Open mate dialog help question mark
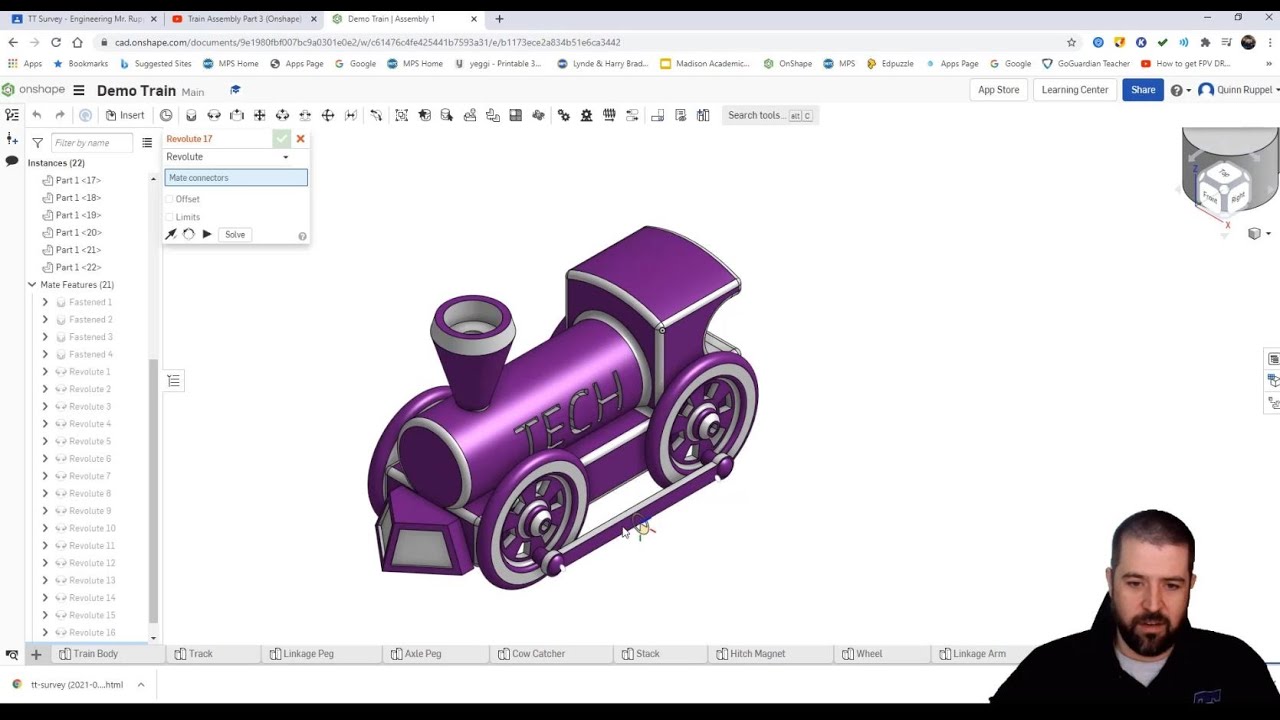 point(302,236)
